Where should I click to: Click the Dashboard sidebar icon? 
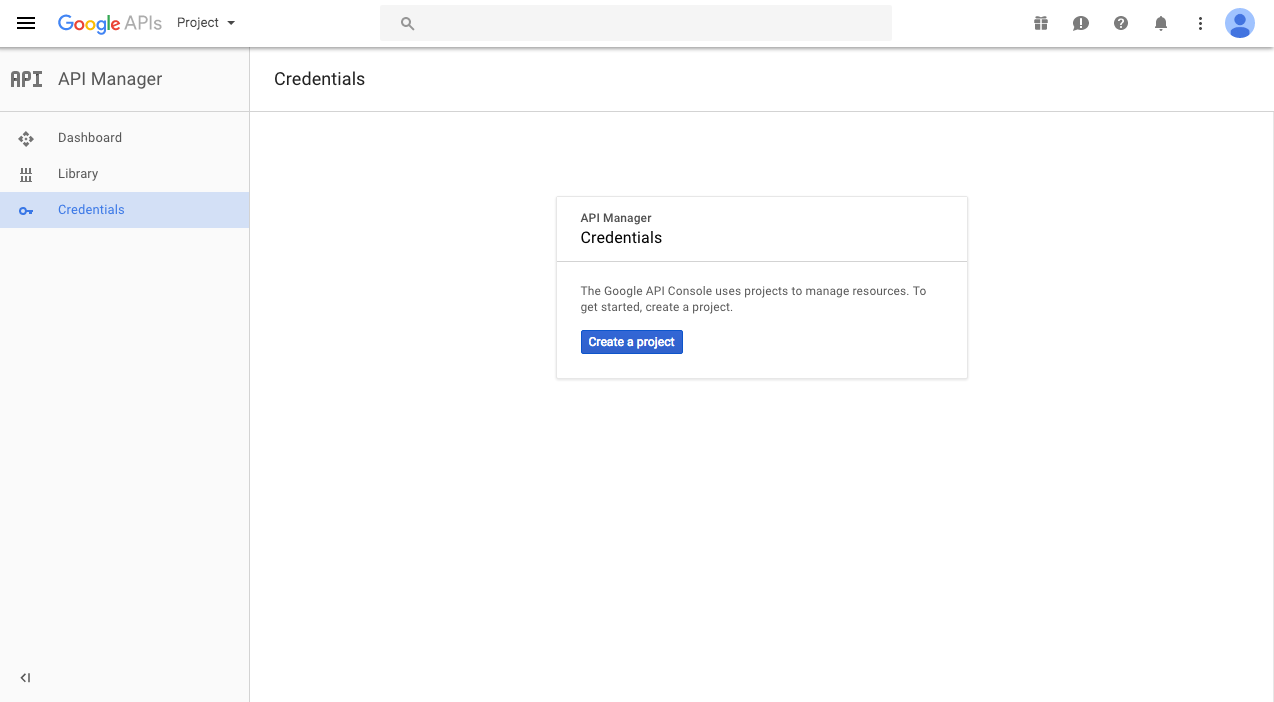26,138
